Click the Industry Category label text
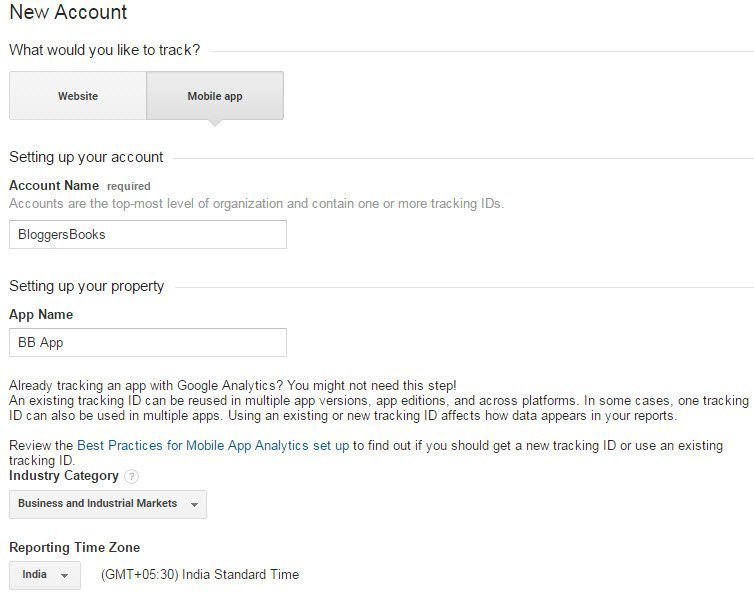 [64, 476]
